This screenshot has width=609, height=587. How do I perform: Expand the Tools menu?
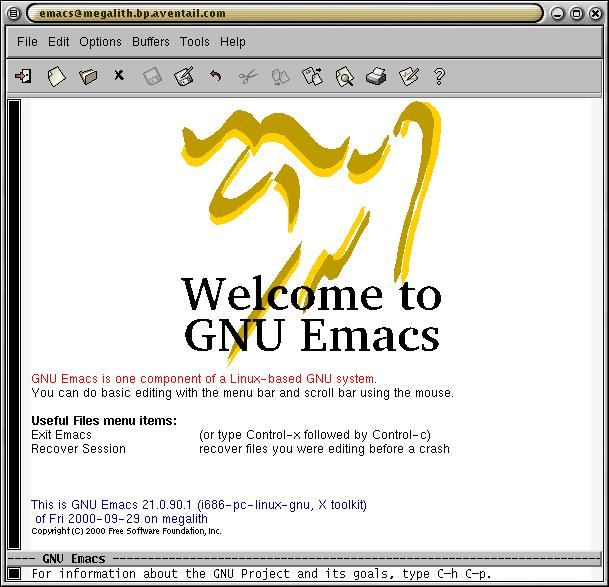pyautogui.click(x=195, y=42)
